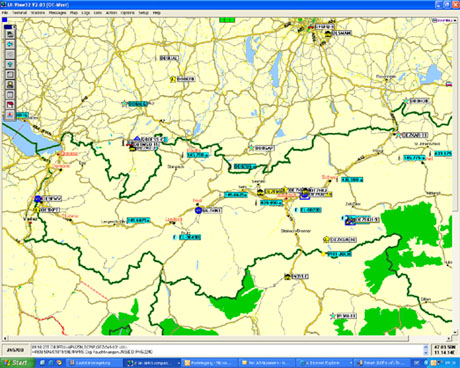This screenshot has height=368, width=460.
Task: Click the Windows Start button
Action: [17, 363]
